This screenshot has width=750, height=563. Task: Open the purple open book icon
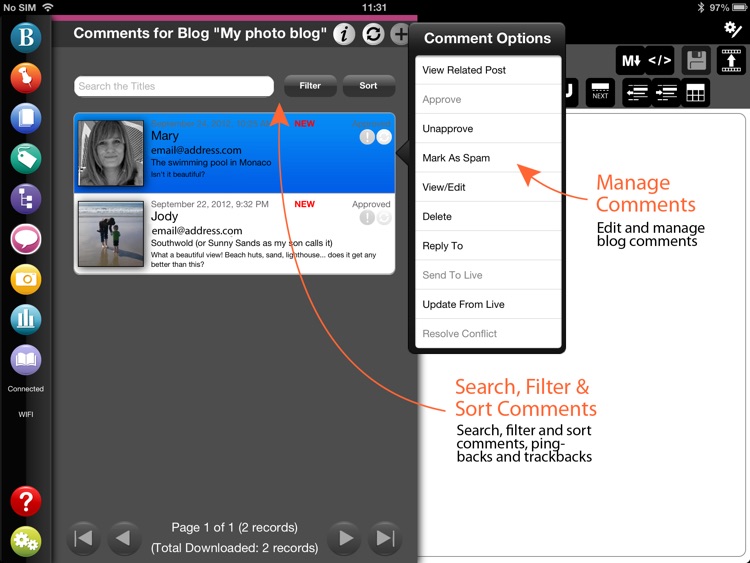26,359
